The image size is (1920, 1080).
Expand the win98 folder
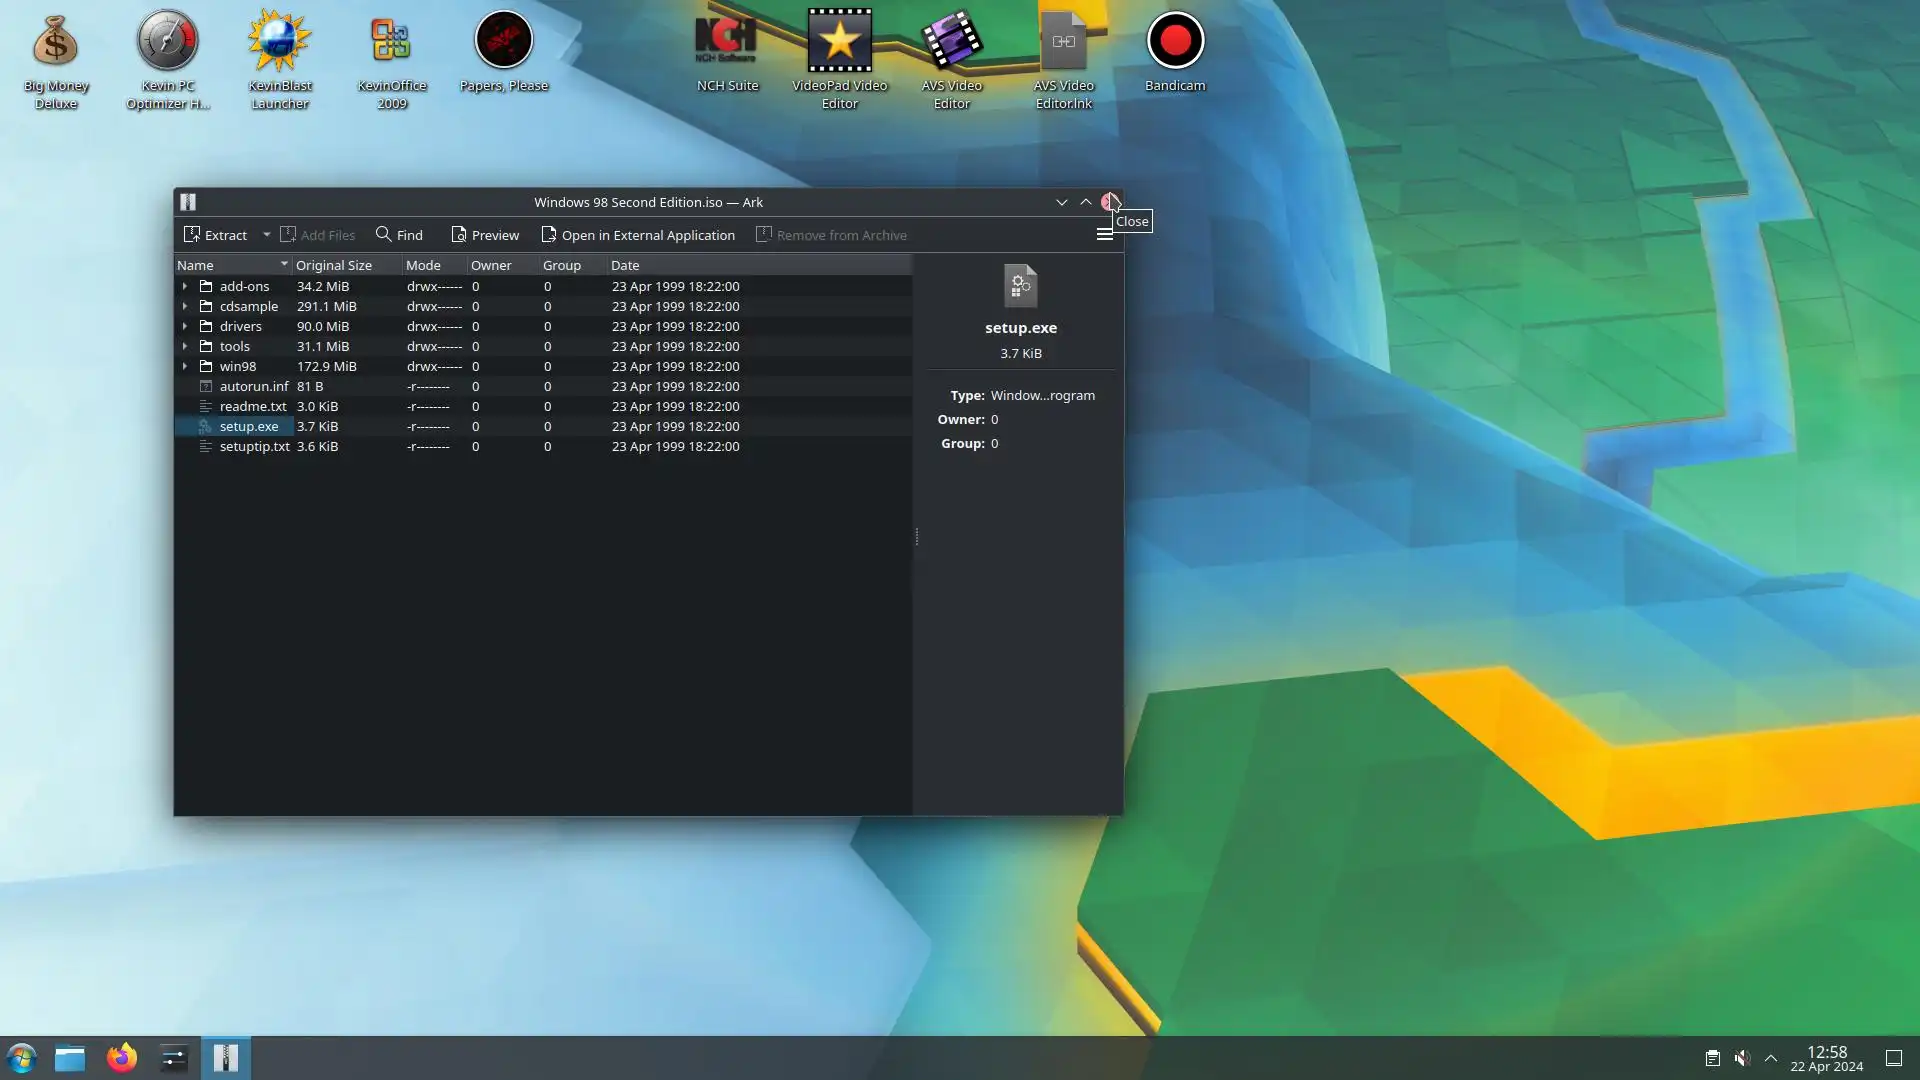click(185, 366)
